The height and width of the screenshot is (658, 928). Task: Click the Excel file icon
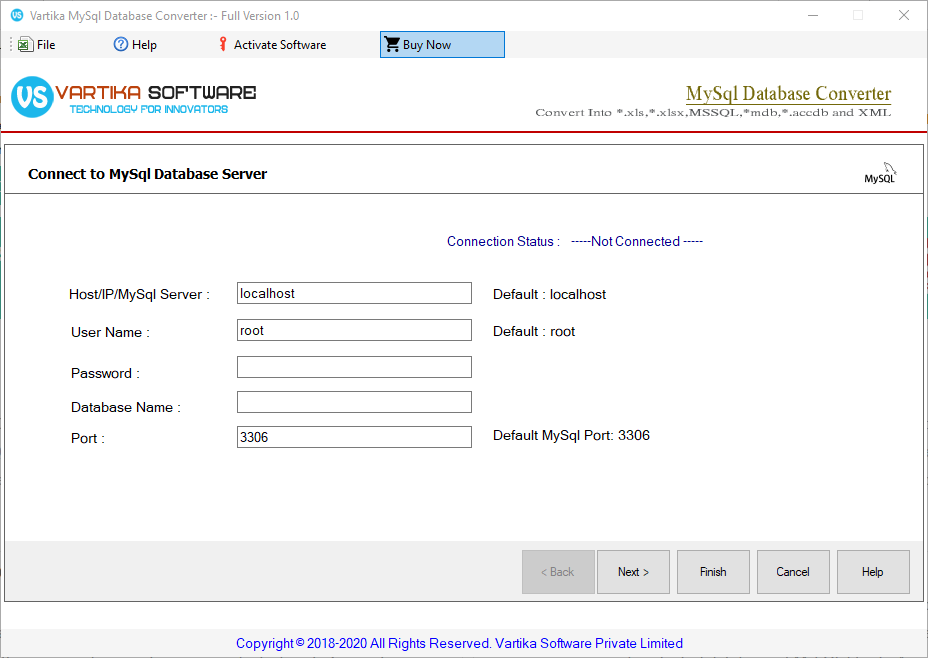click(25, 44)
